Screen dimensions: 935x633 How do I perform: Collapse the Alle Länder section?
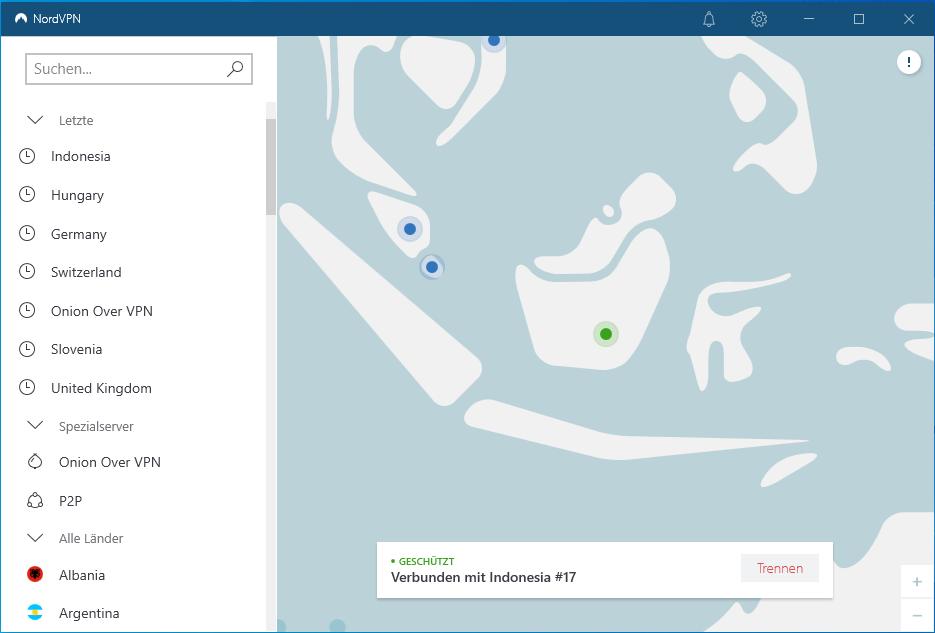35,538
